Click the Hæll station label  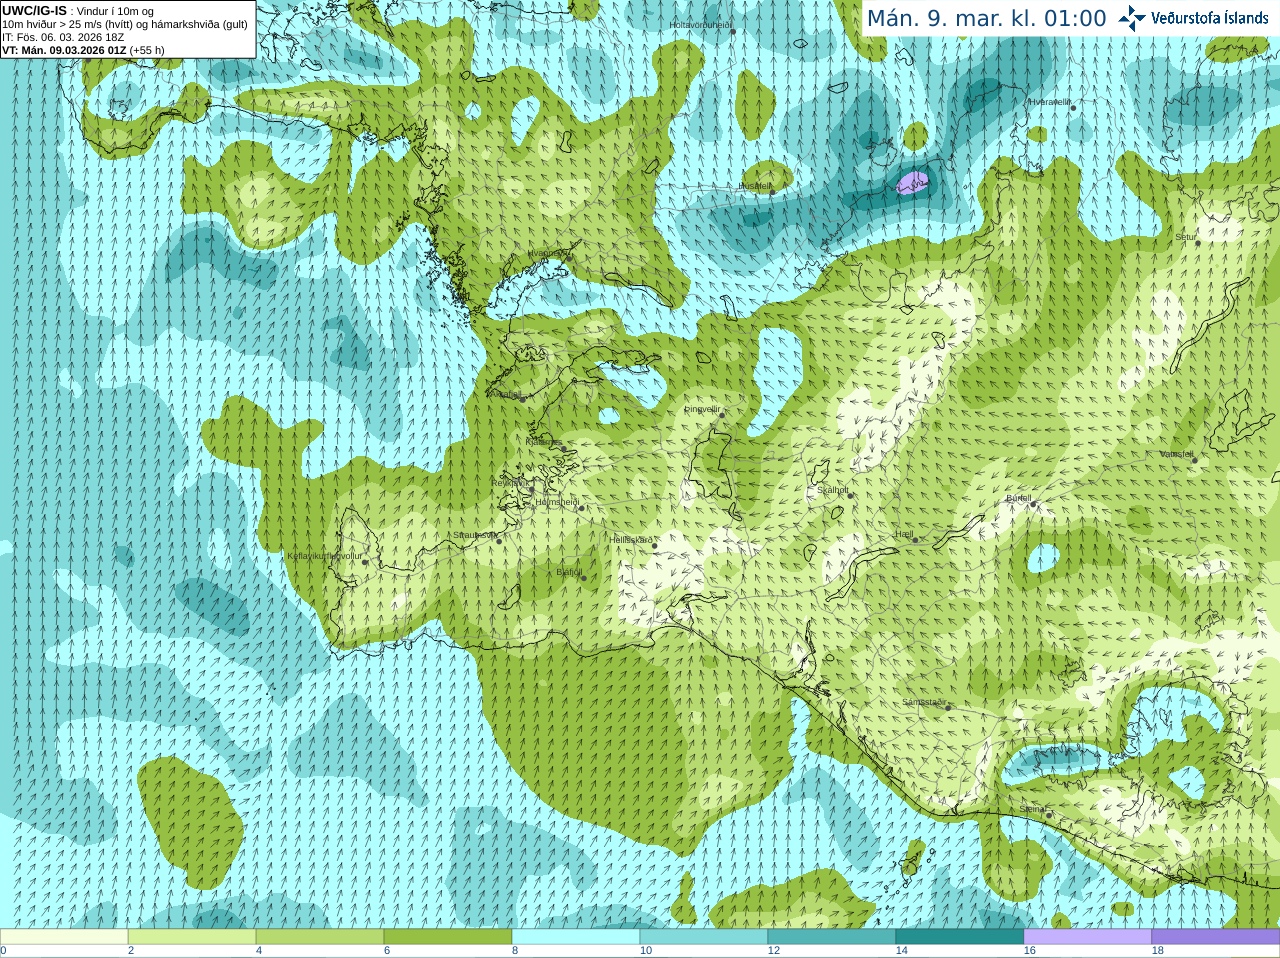pos(904,535)
